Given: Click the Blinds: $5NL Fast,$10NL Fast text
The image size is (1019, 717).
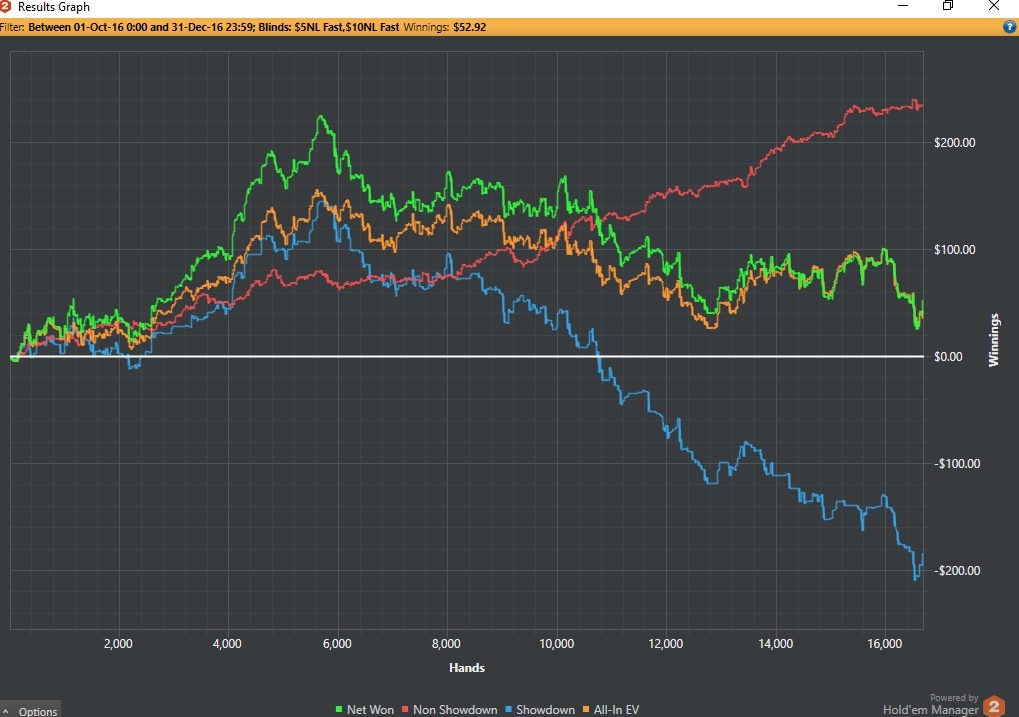Looking at the screenshot, I should [x=329, y=27].
